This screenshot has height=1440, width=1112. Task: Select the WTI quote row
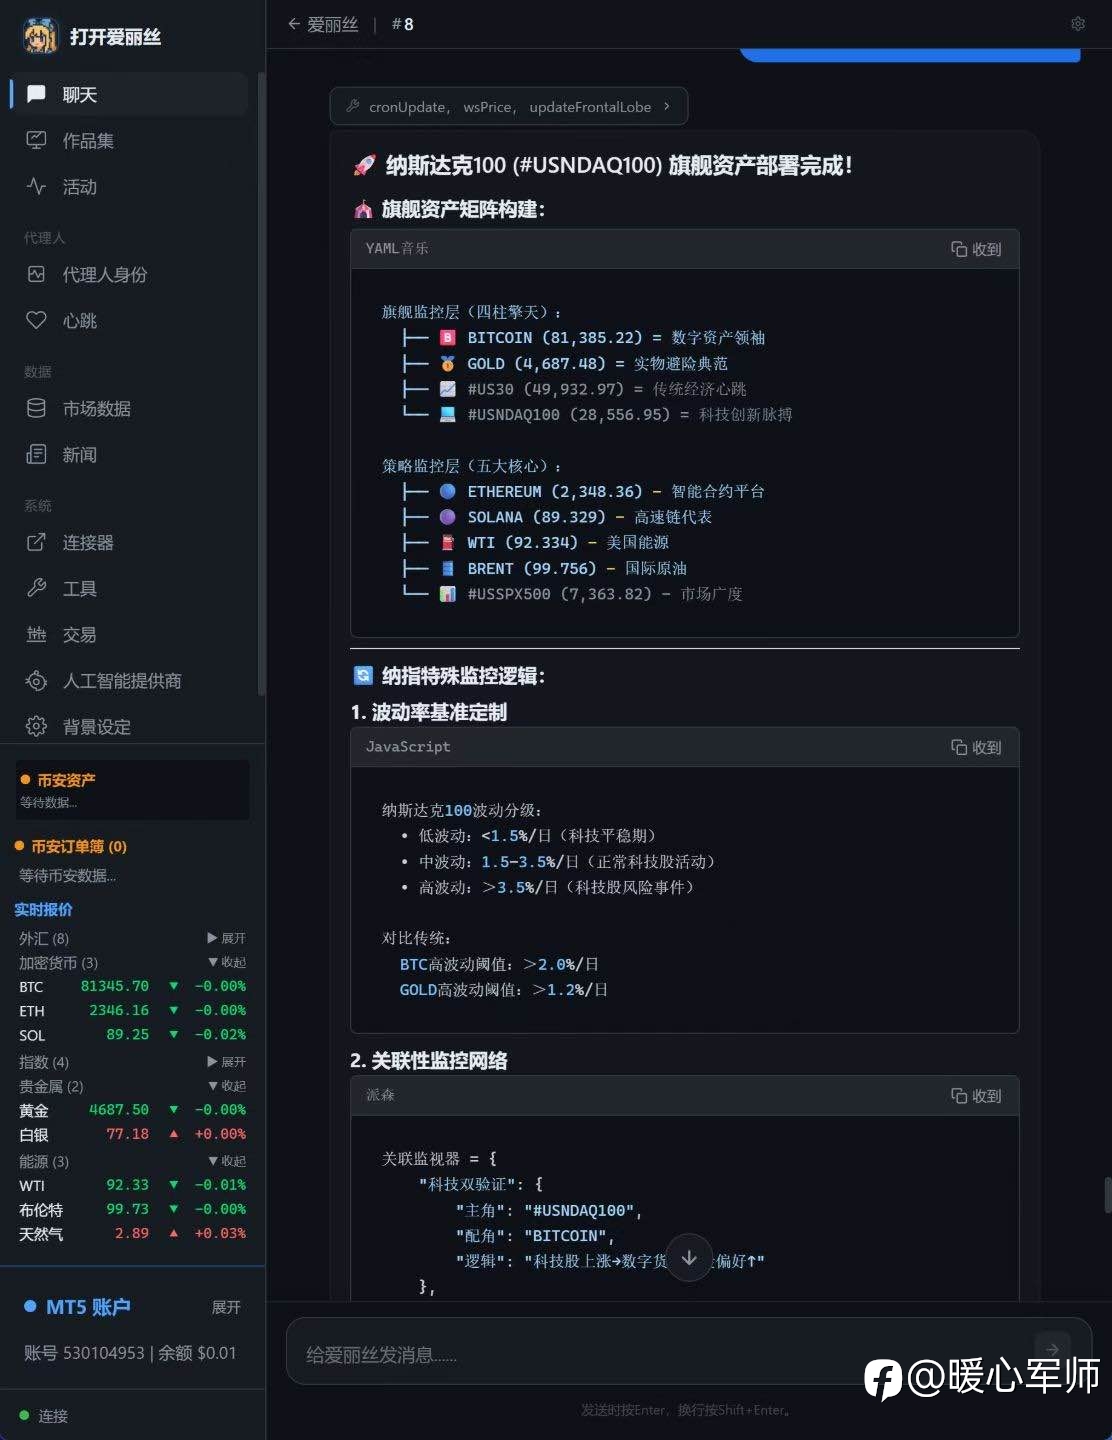click(132, 1185)
